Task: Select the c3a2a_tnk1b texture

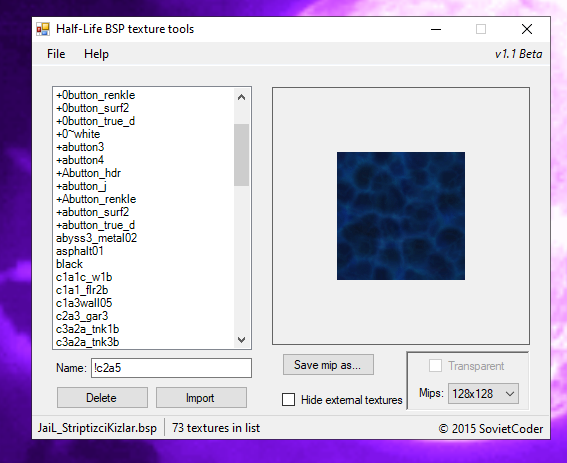Action: pos(88,329)
